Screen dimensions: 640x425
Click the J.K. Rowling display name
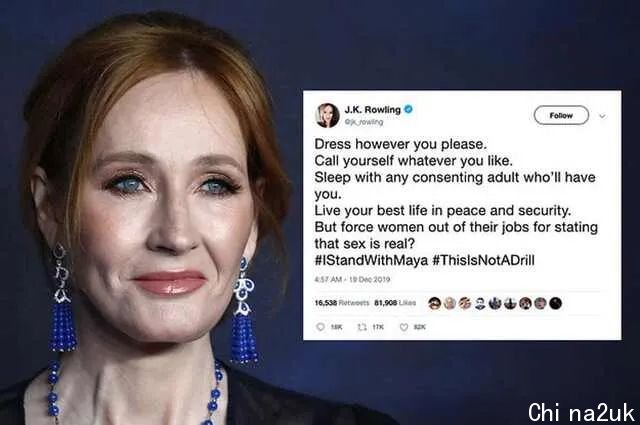372,109
